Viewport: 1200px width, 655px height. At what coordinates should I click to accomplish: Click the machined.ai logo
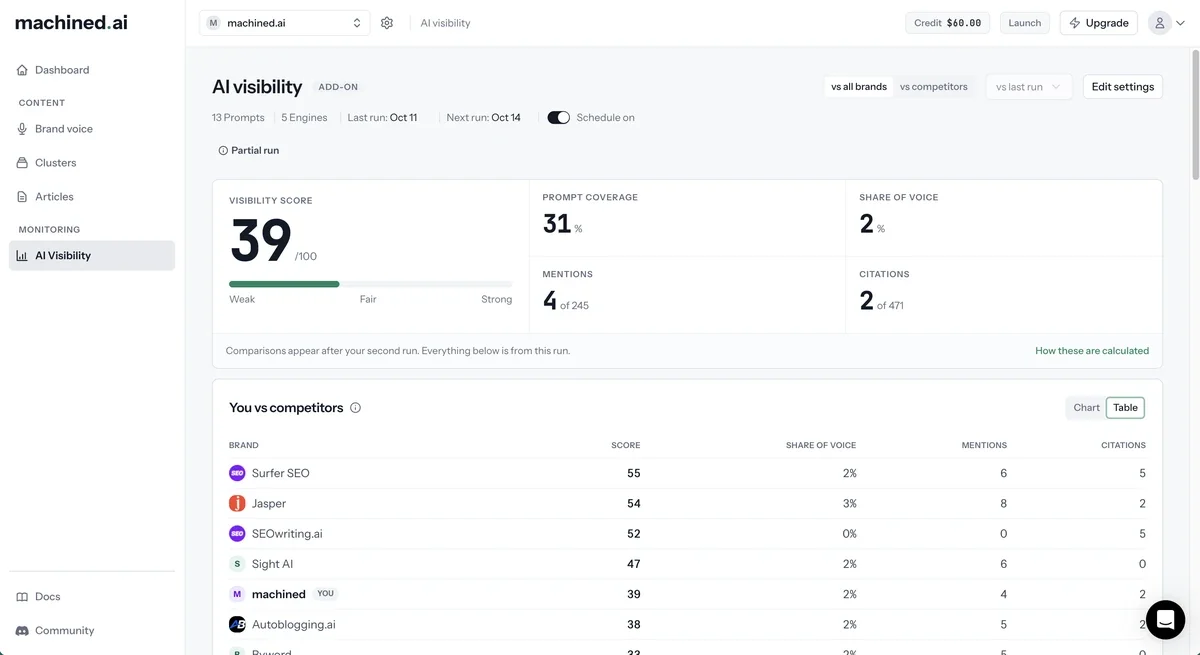click(71, 22)
